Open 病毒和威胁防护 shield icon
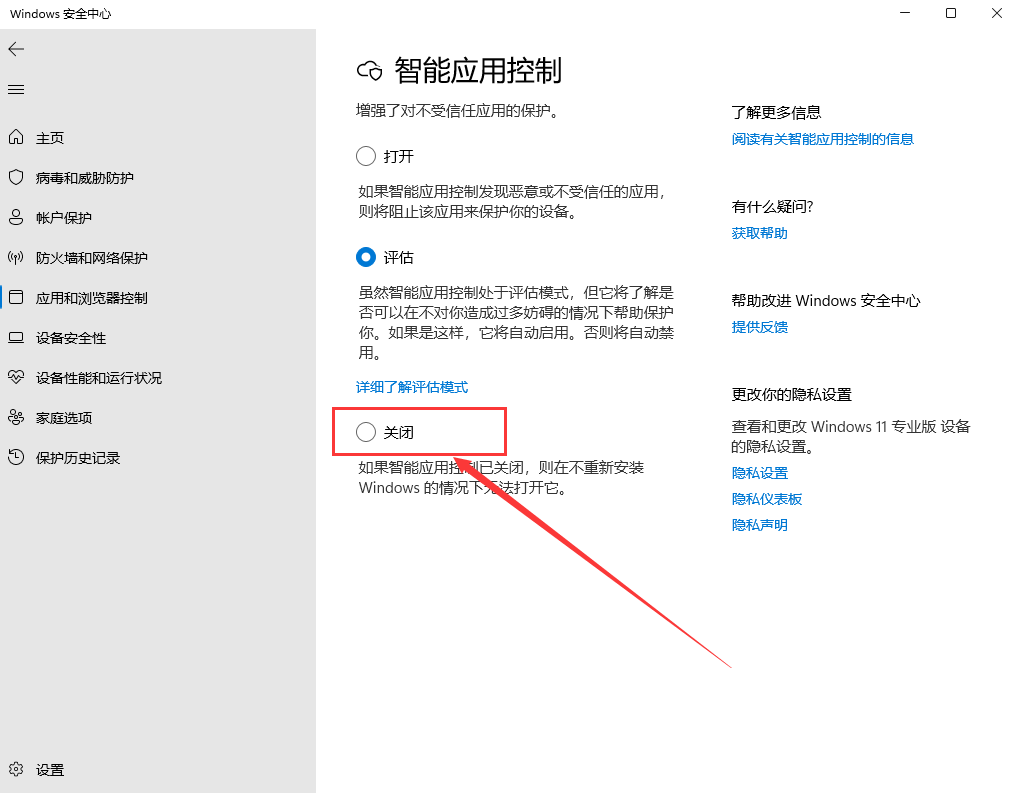 [x=16, y=178]
